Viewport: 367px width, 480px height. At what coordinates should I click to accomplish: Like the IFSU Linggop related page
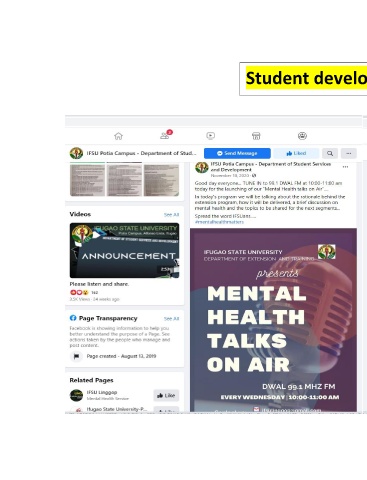(x=166, y=395)
